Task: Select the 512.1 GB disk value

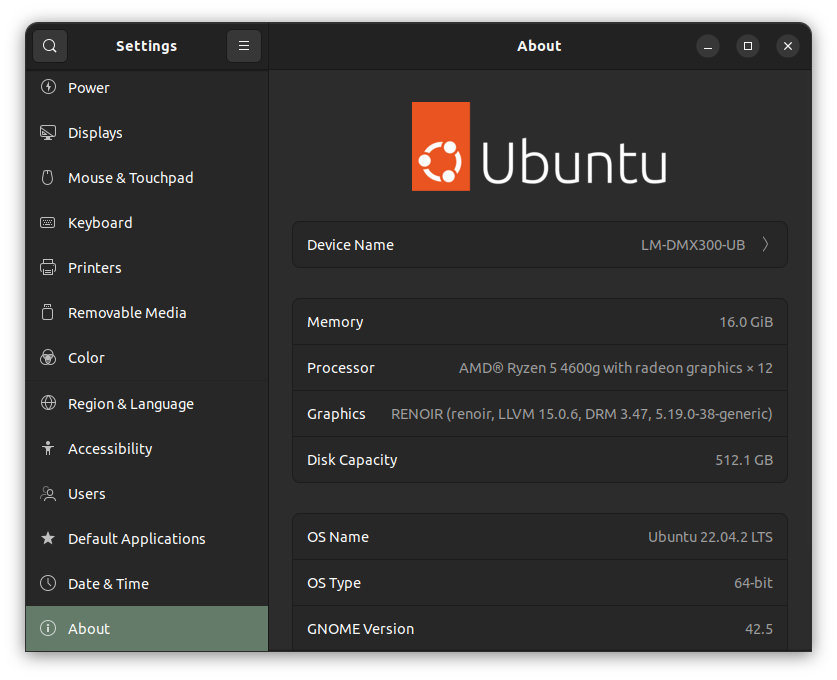Action: [744, 460]
